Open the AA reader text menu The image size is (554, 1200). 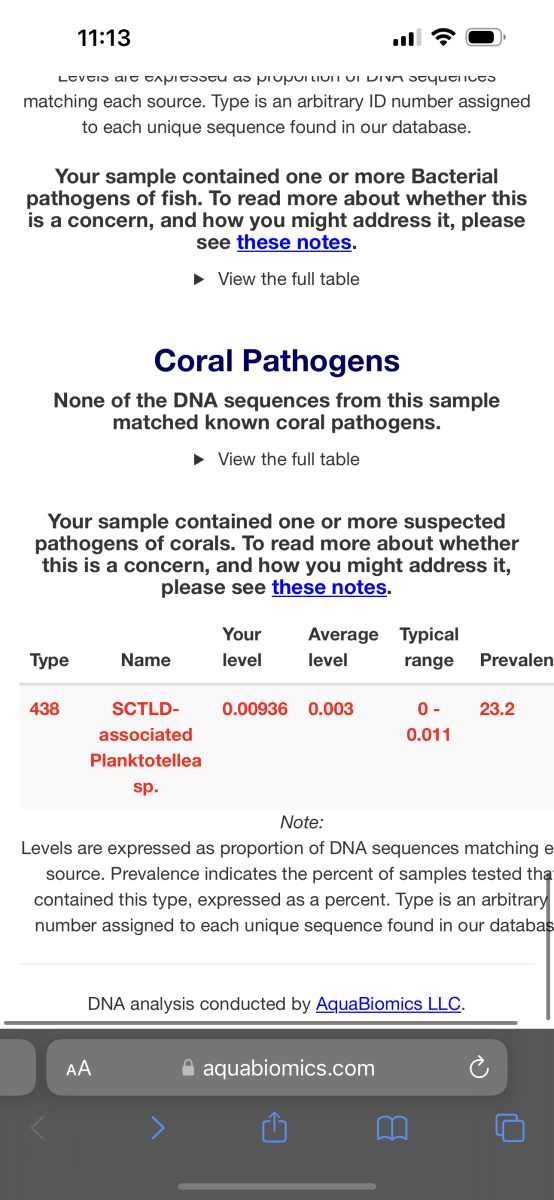78,1068
